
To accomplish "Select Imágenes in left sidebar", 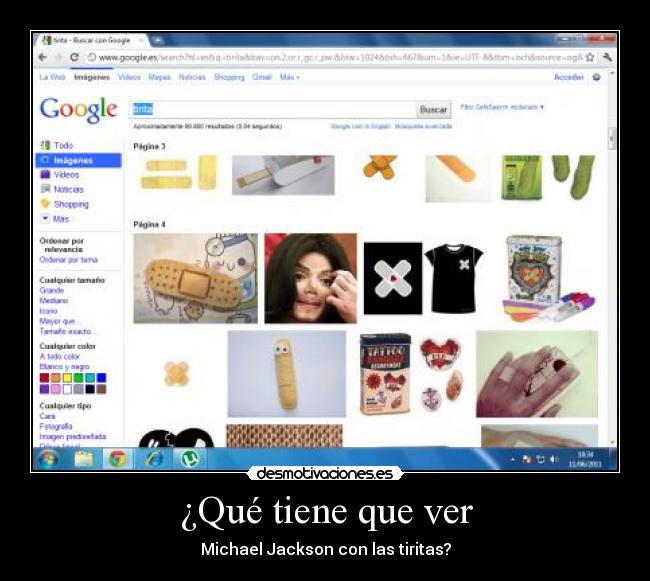I will coord(79,160).
